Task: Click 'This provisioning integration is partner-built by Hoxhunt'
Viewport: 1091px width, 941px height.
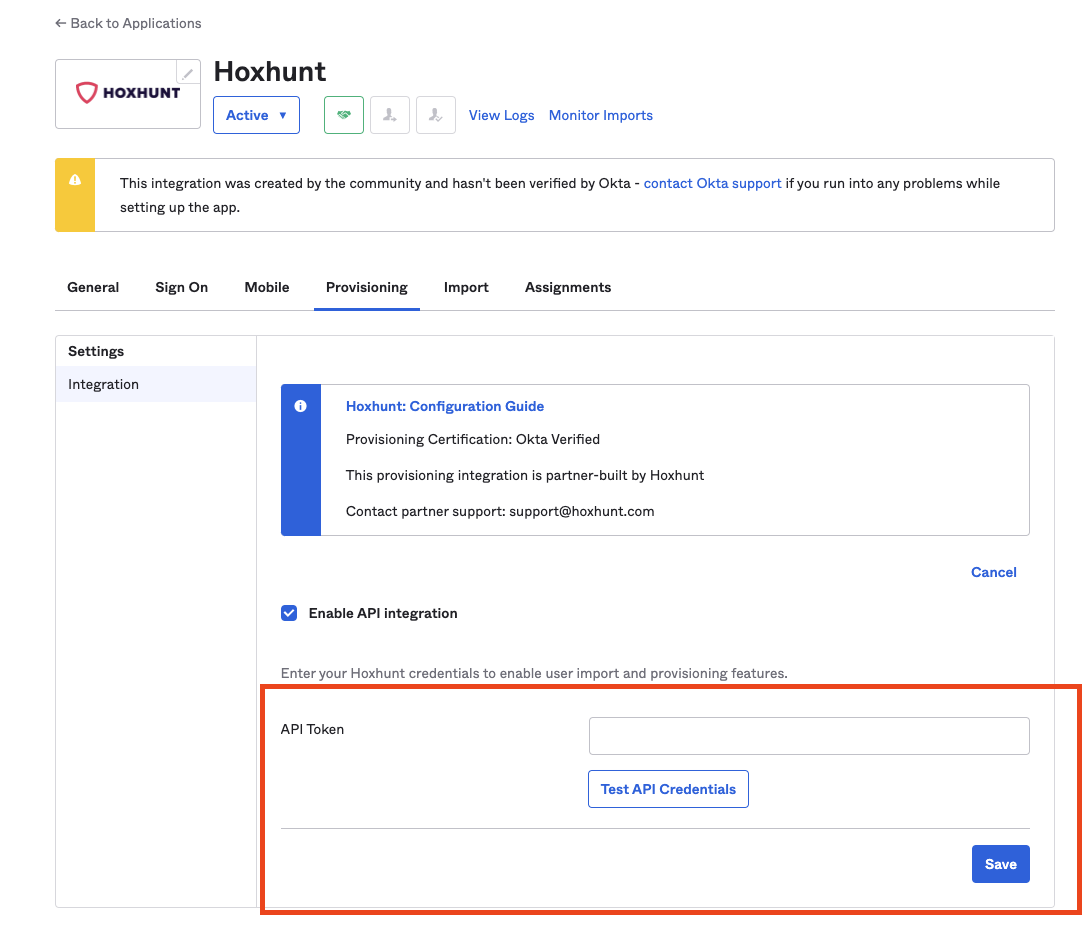Action: pos(525,475)
